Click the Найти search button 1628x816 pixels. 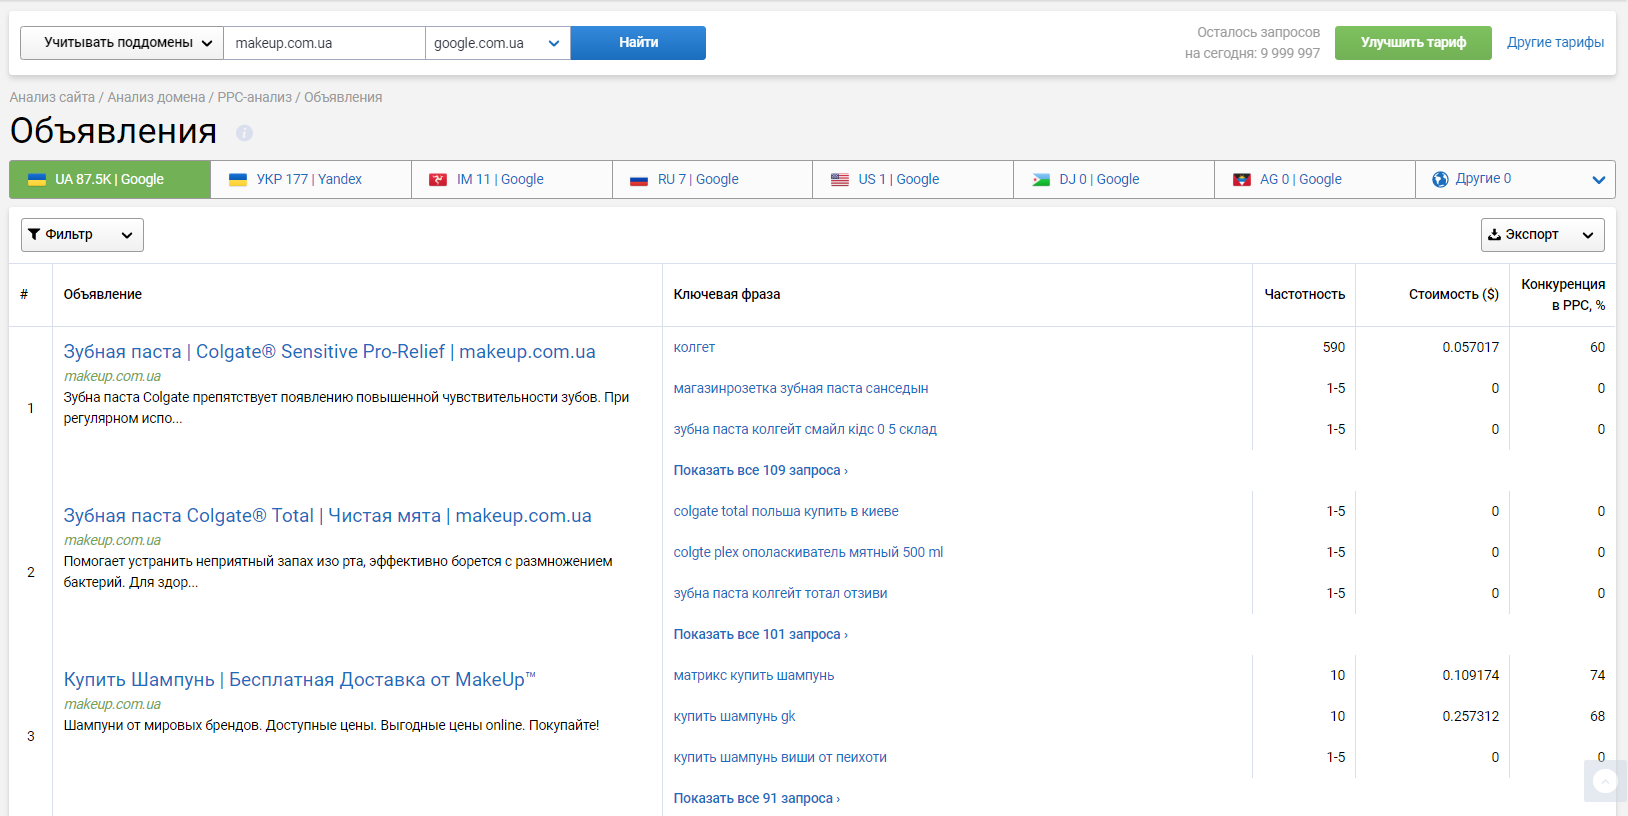click(638, 43)
